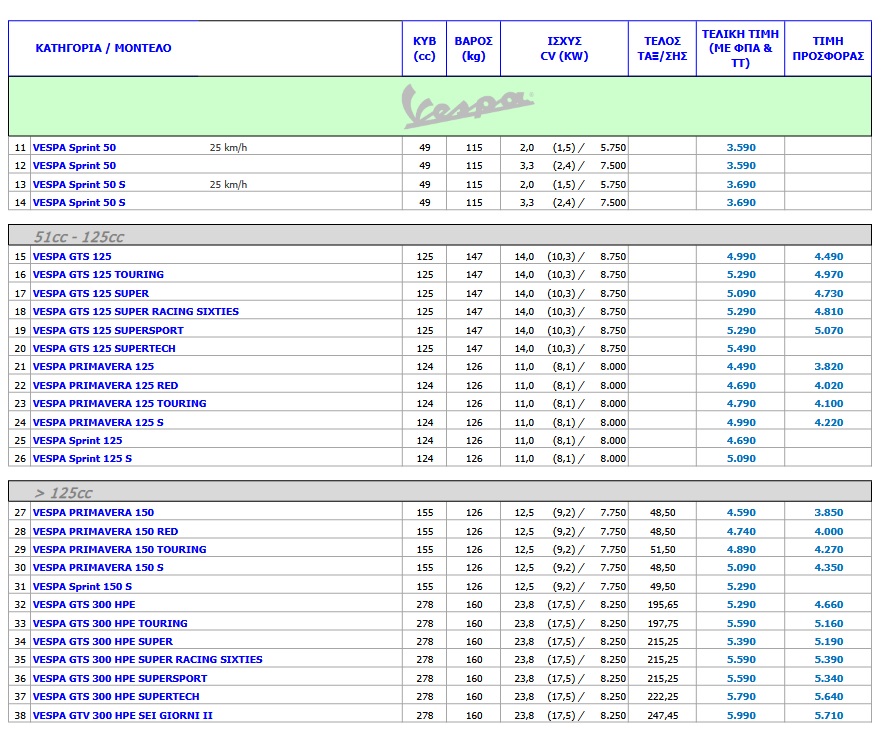Choose the VESPA GTS 125 SUPERTECH model

pyautogui.click(x=104, y=348)
